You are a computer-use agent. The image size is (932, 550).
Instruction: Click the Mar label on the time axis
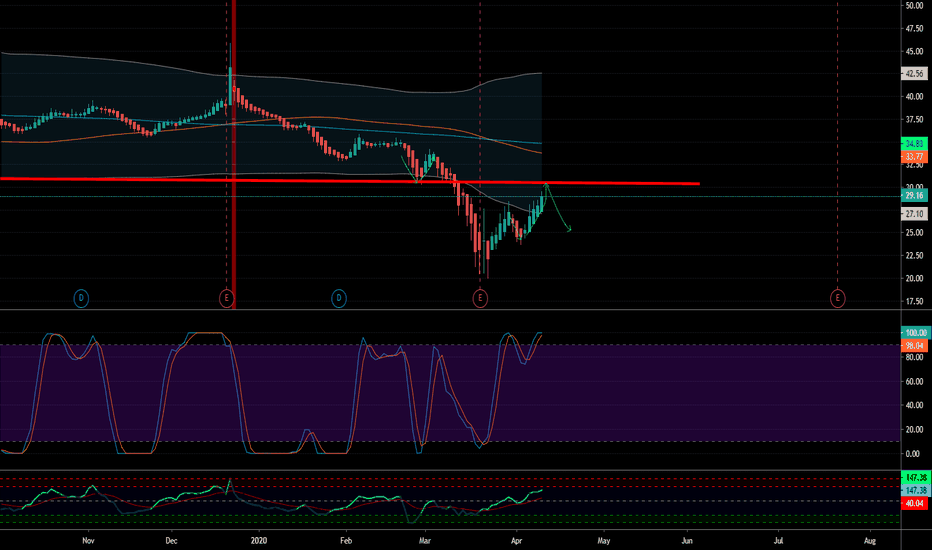pos(424,540)
